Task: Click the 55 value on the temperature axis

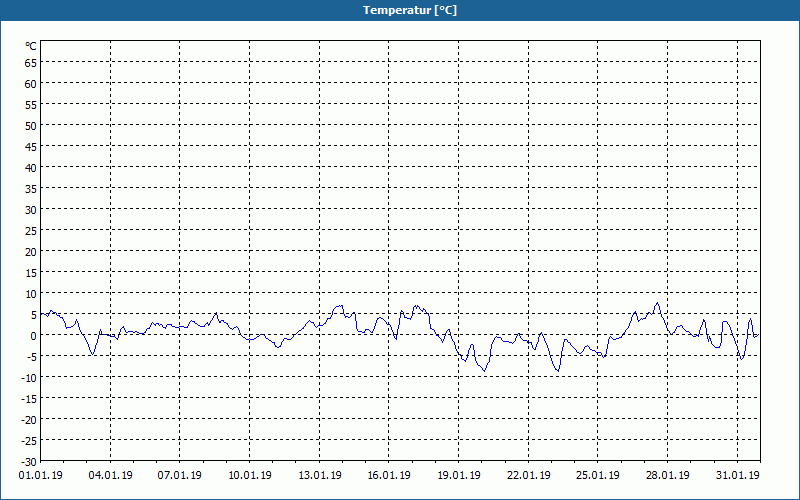Action: [31, 105]
